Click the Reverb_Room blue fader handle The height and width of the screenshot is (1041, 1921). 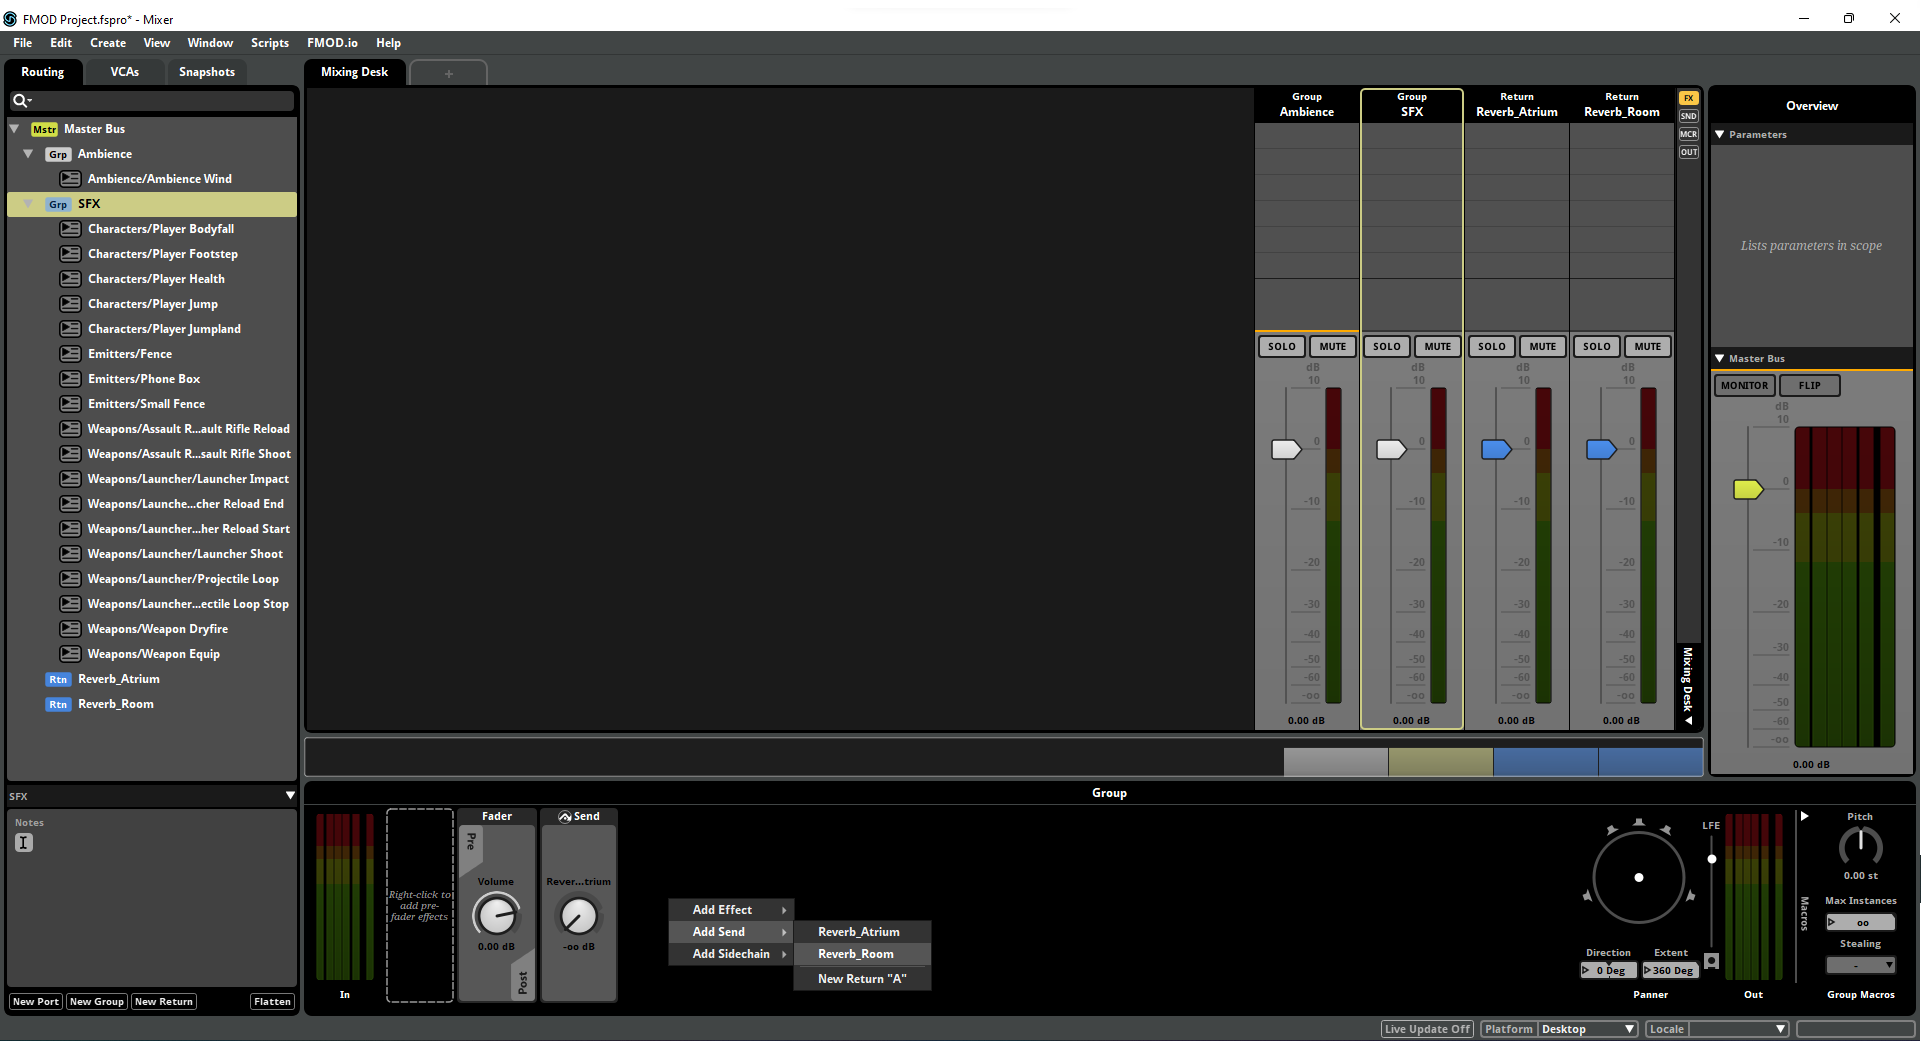(1601, 450)
